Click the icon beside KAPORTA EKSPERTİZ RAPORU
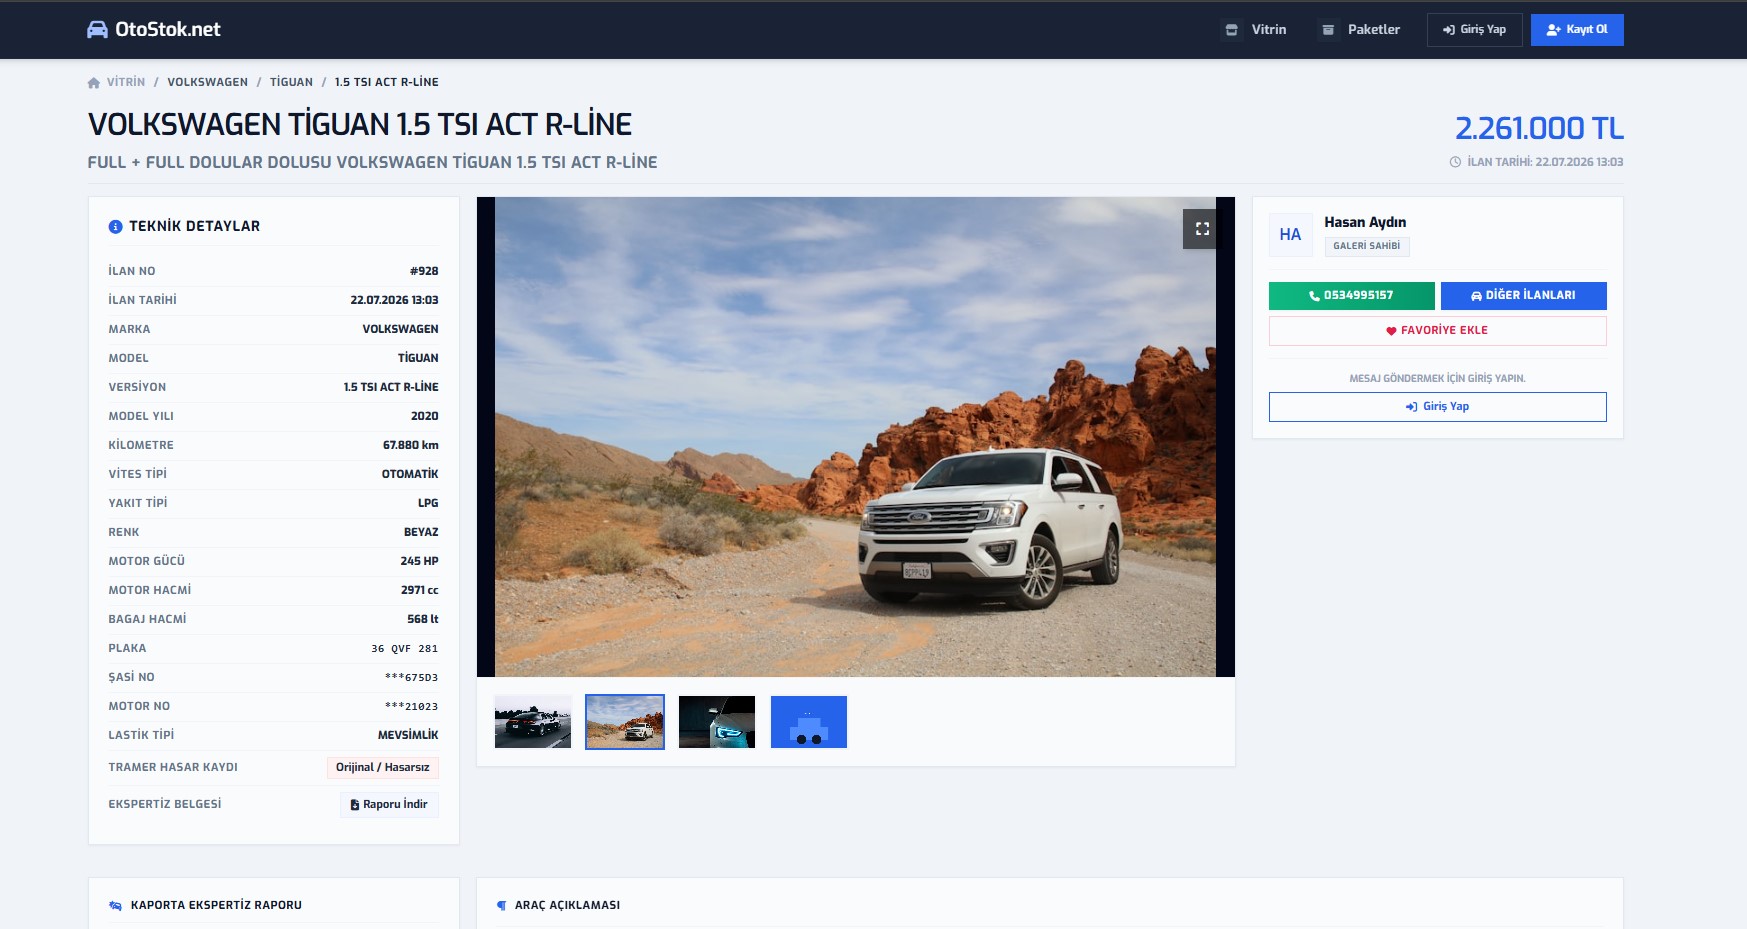 click(115, 906)
